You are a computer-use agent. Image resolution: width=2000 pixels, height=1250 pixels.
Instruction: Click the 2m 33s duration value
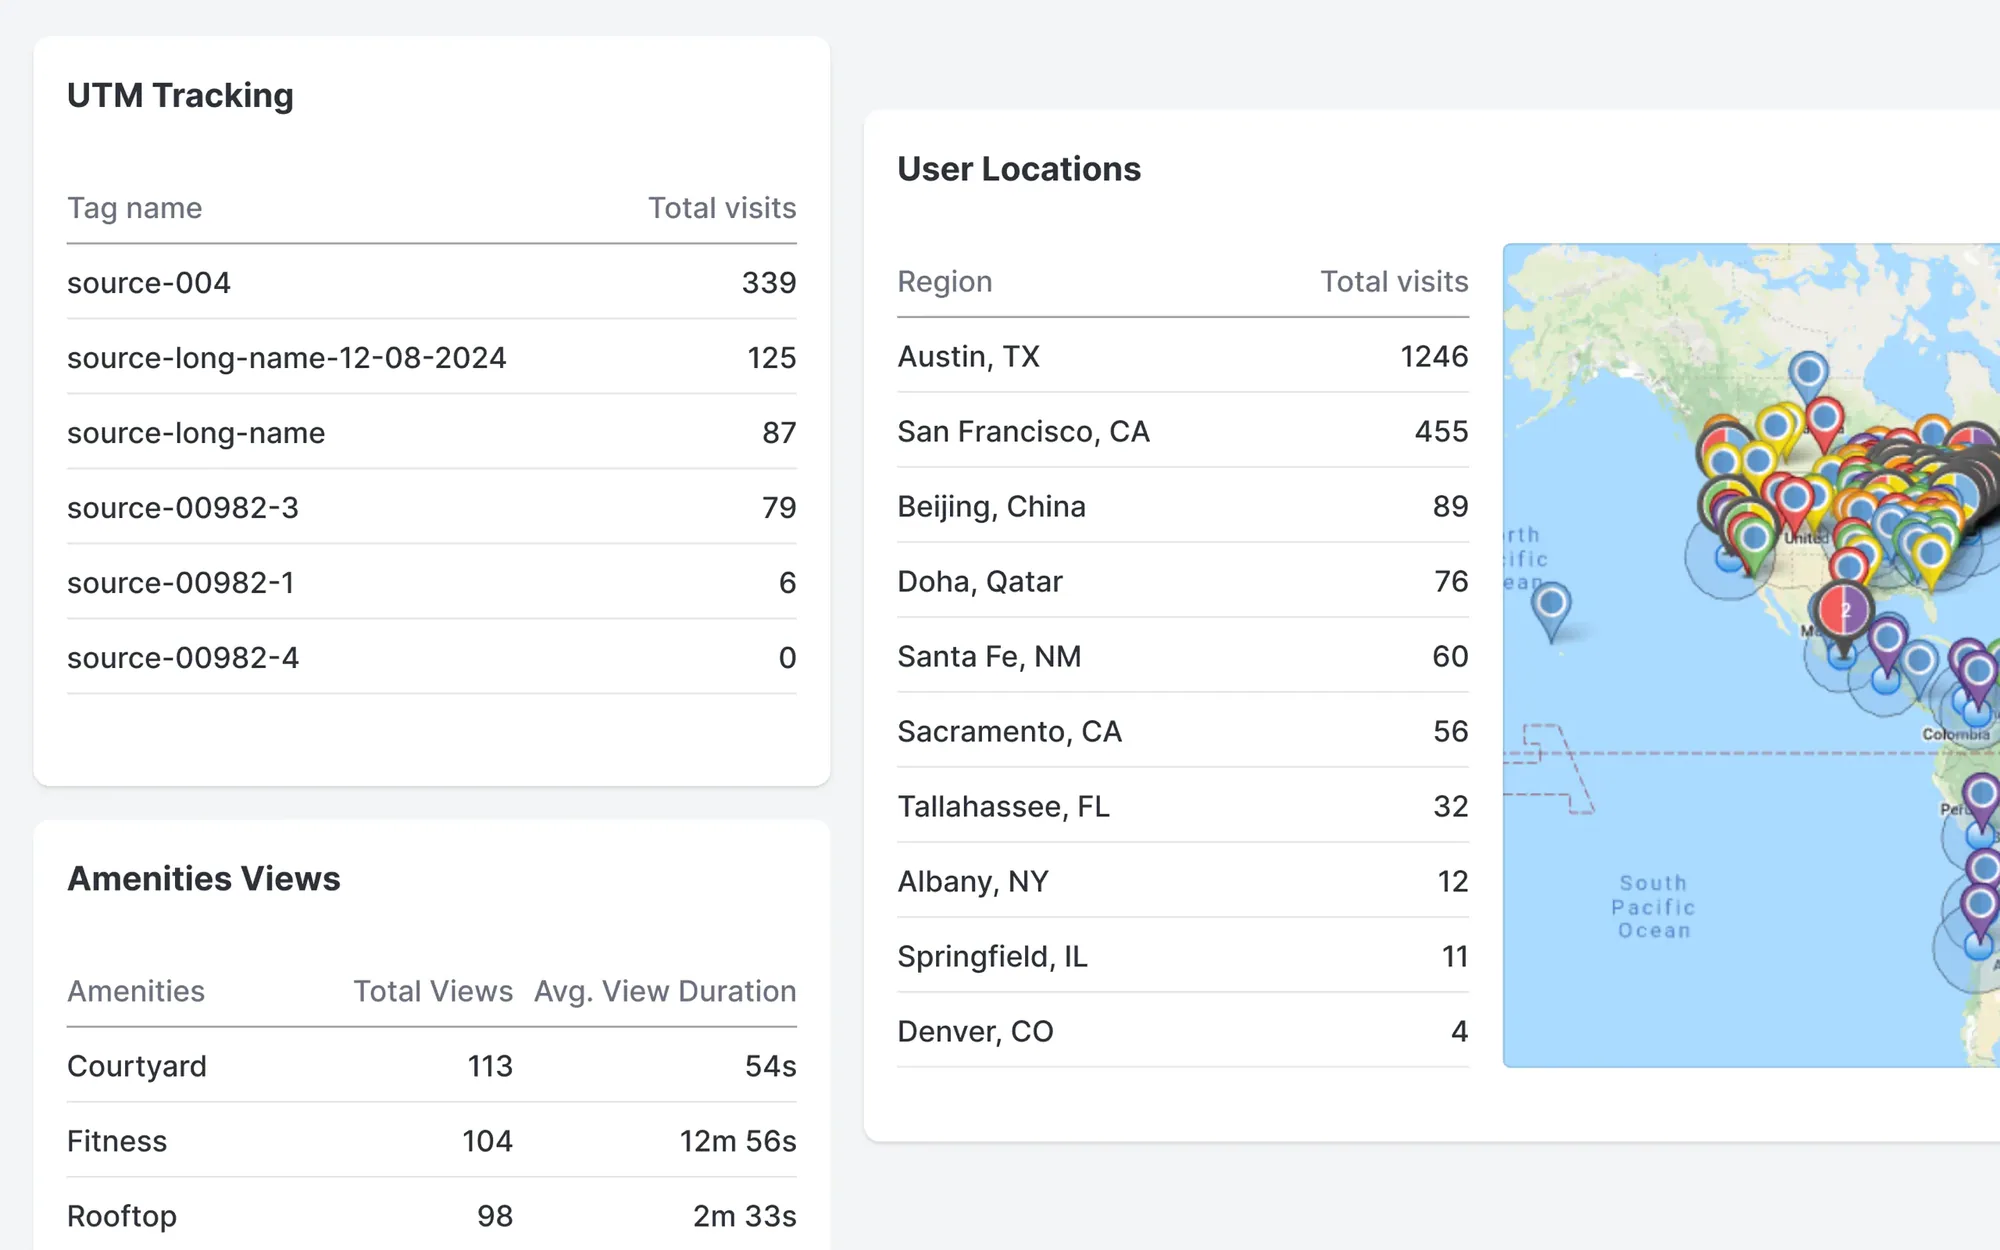tap(744, 1216)
